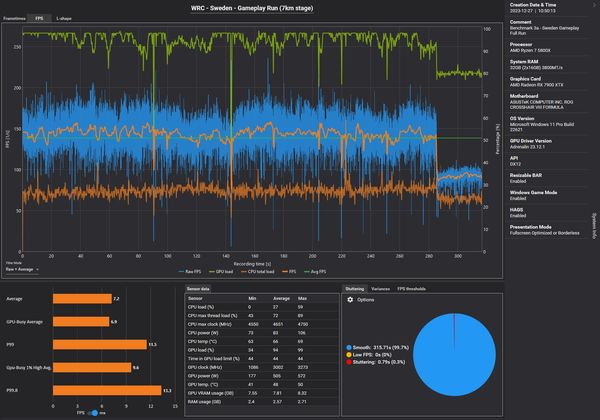This screenshot has height=420, width=600.
Task: Flip the FPS/ms toggle switch
Action: pyautogui.click(x=91, y=411)
